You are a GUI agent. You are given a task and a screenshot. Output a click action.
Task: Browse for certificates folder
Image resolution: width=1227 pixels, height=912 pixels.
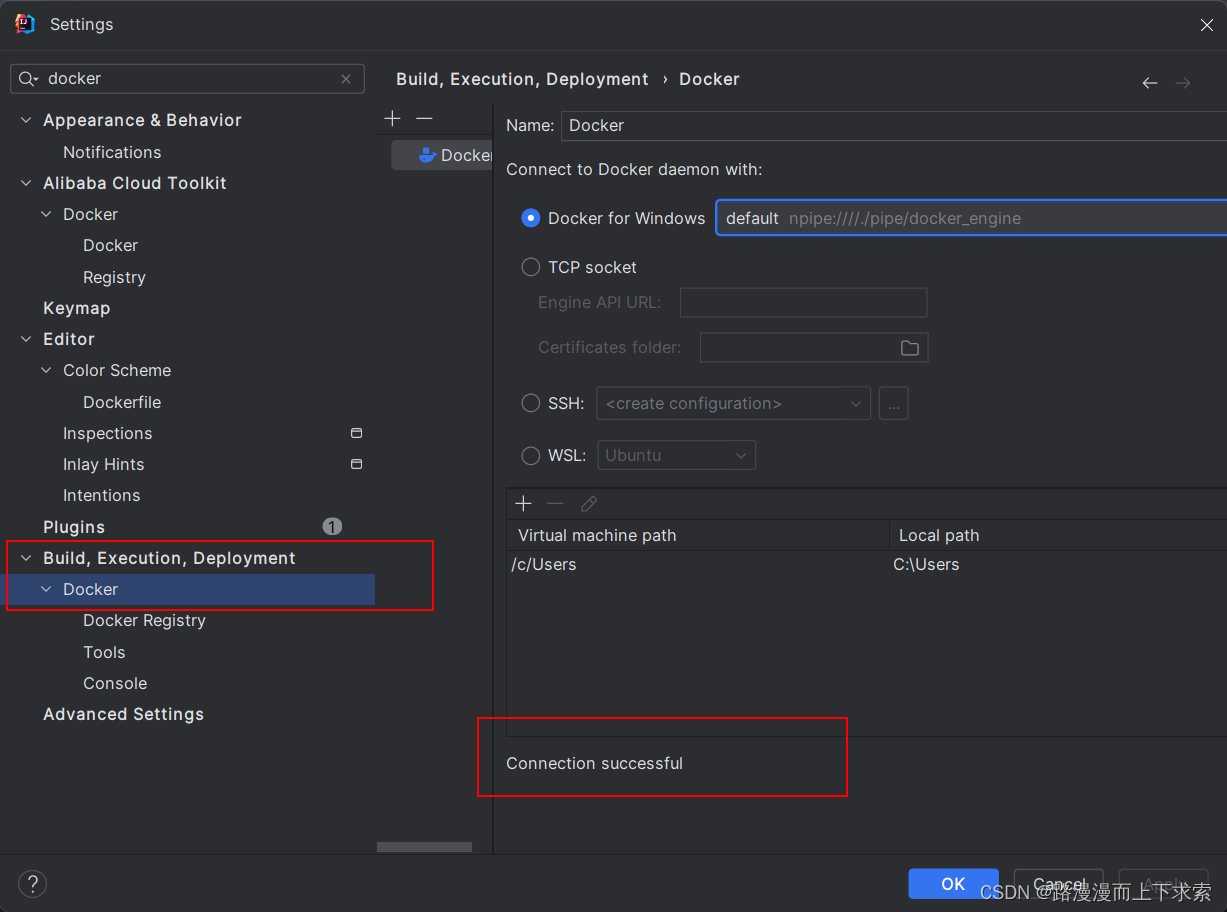tap(910, 348)
